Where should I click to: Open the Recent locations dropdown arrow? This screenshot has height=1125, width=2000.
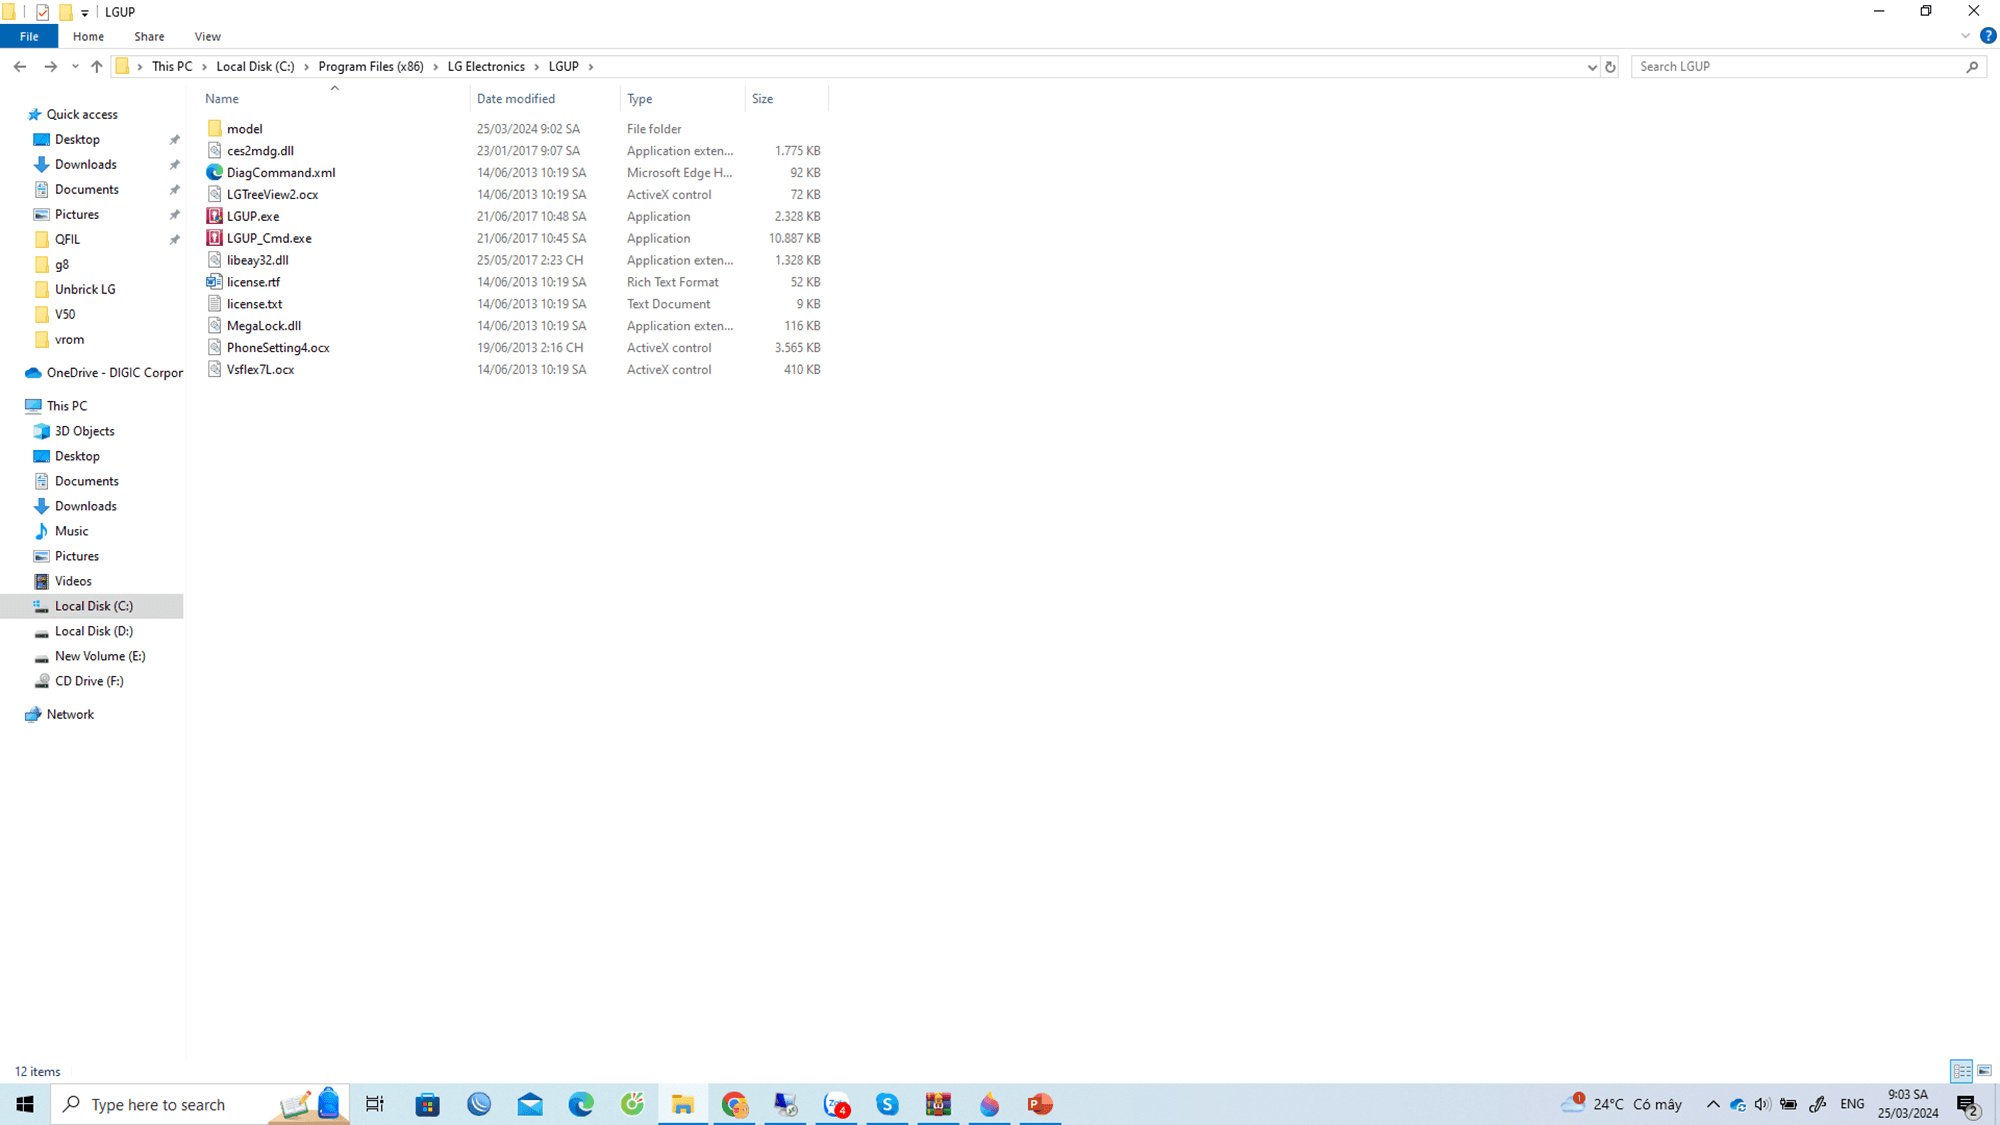click(75, 67)
